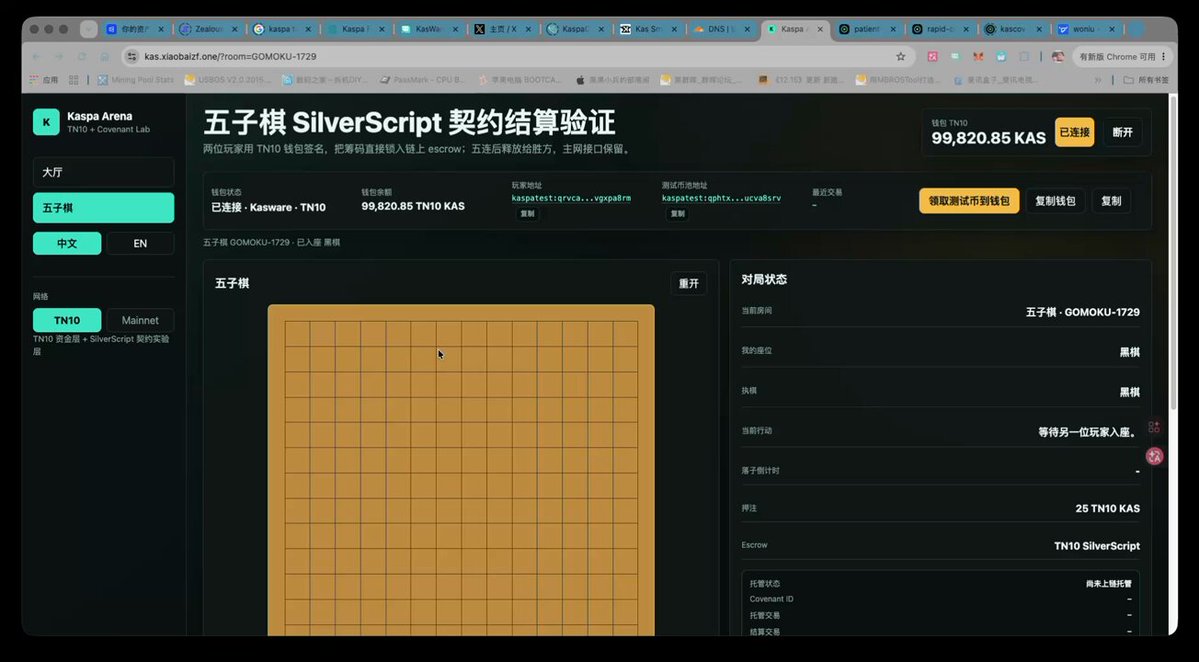Click the pink translate extension icon
The image size is (1199, 662).
coord(932,57)
